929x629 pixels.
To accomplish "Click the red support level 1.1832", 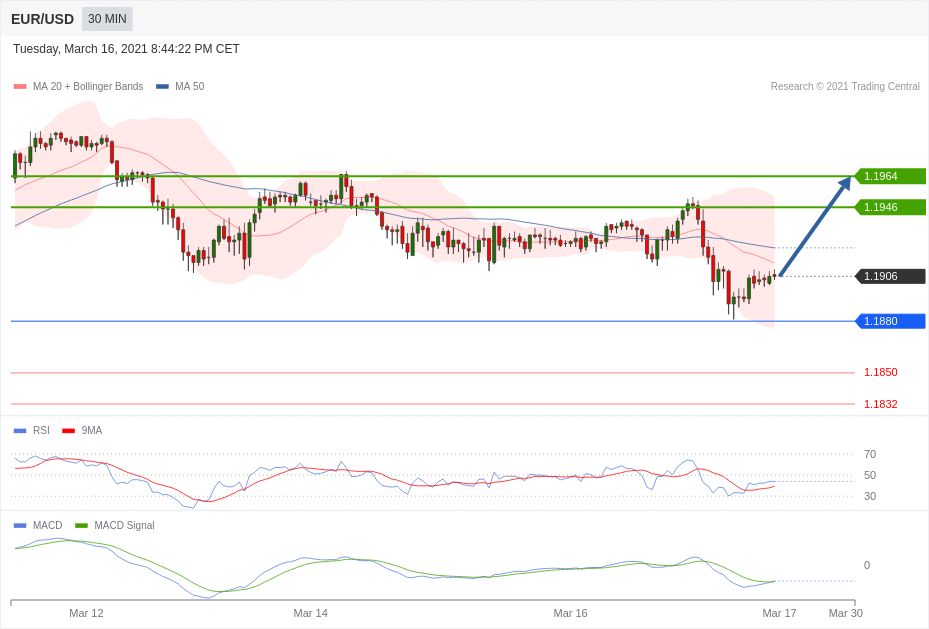I will click(x=880, y=404).
